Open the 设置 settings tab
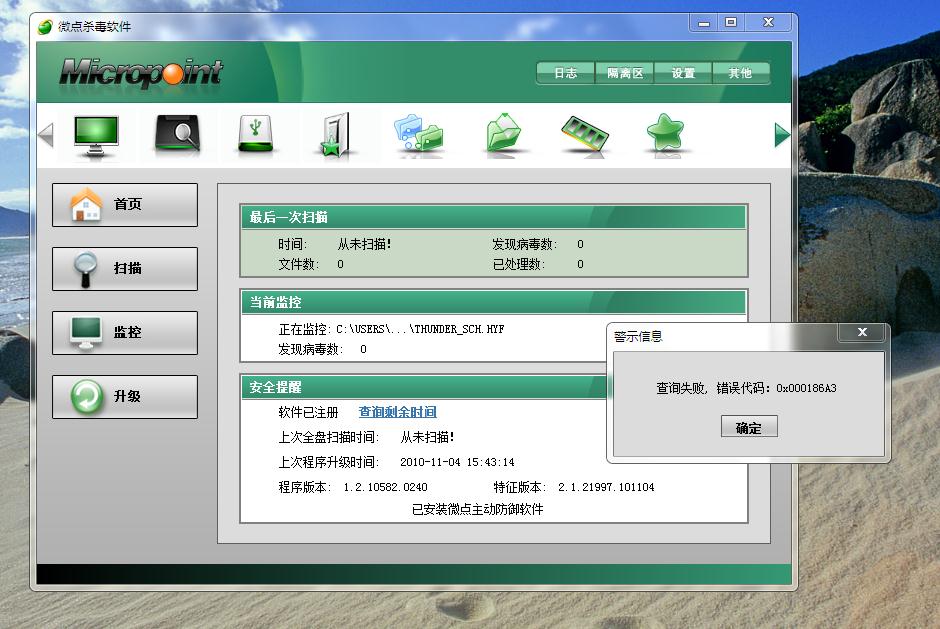Viewport: 940px width, 629px height. pyautogui.click(x=683, y=73)
